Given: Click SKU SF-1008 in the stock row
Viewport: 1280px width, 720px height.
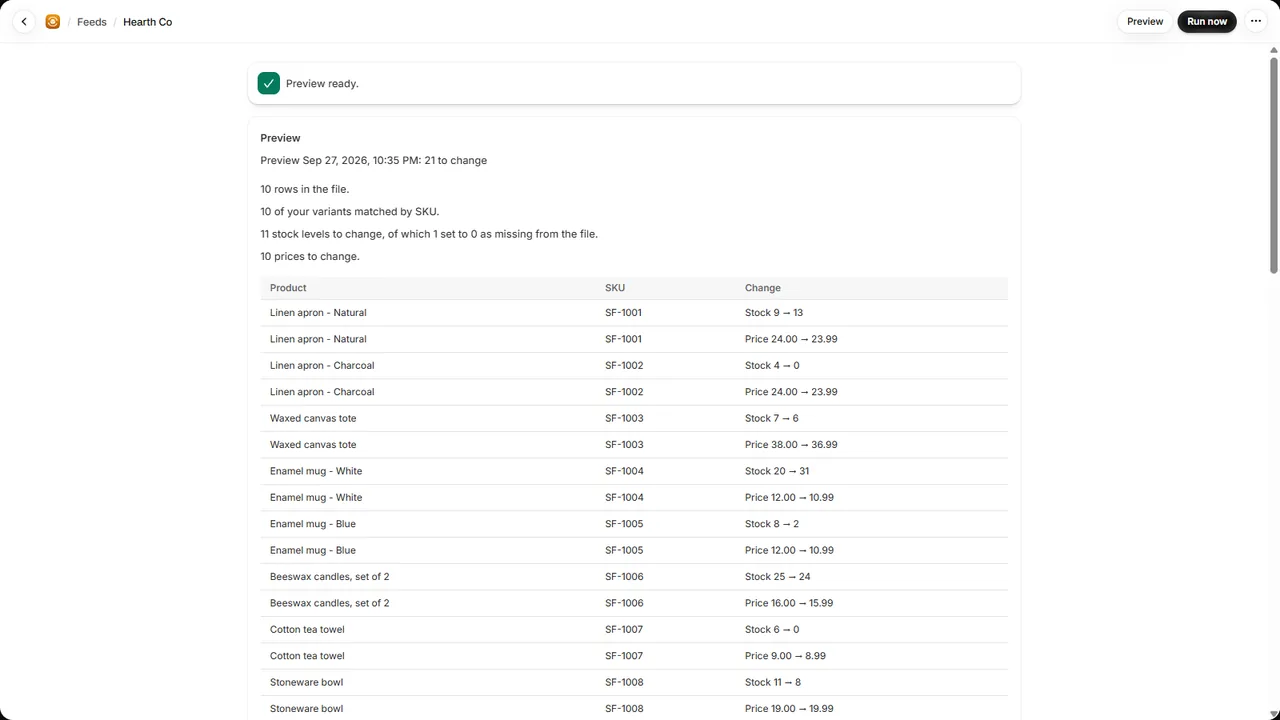Looking at the screenshot, I should (x=624, y=682).
